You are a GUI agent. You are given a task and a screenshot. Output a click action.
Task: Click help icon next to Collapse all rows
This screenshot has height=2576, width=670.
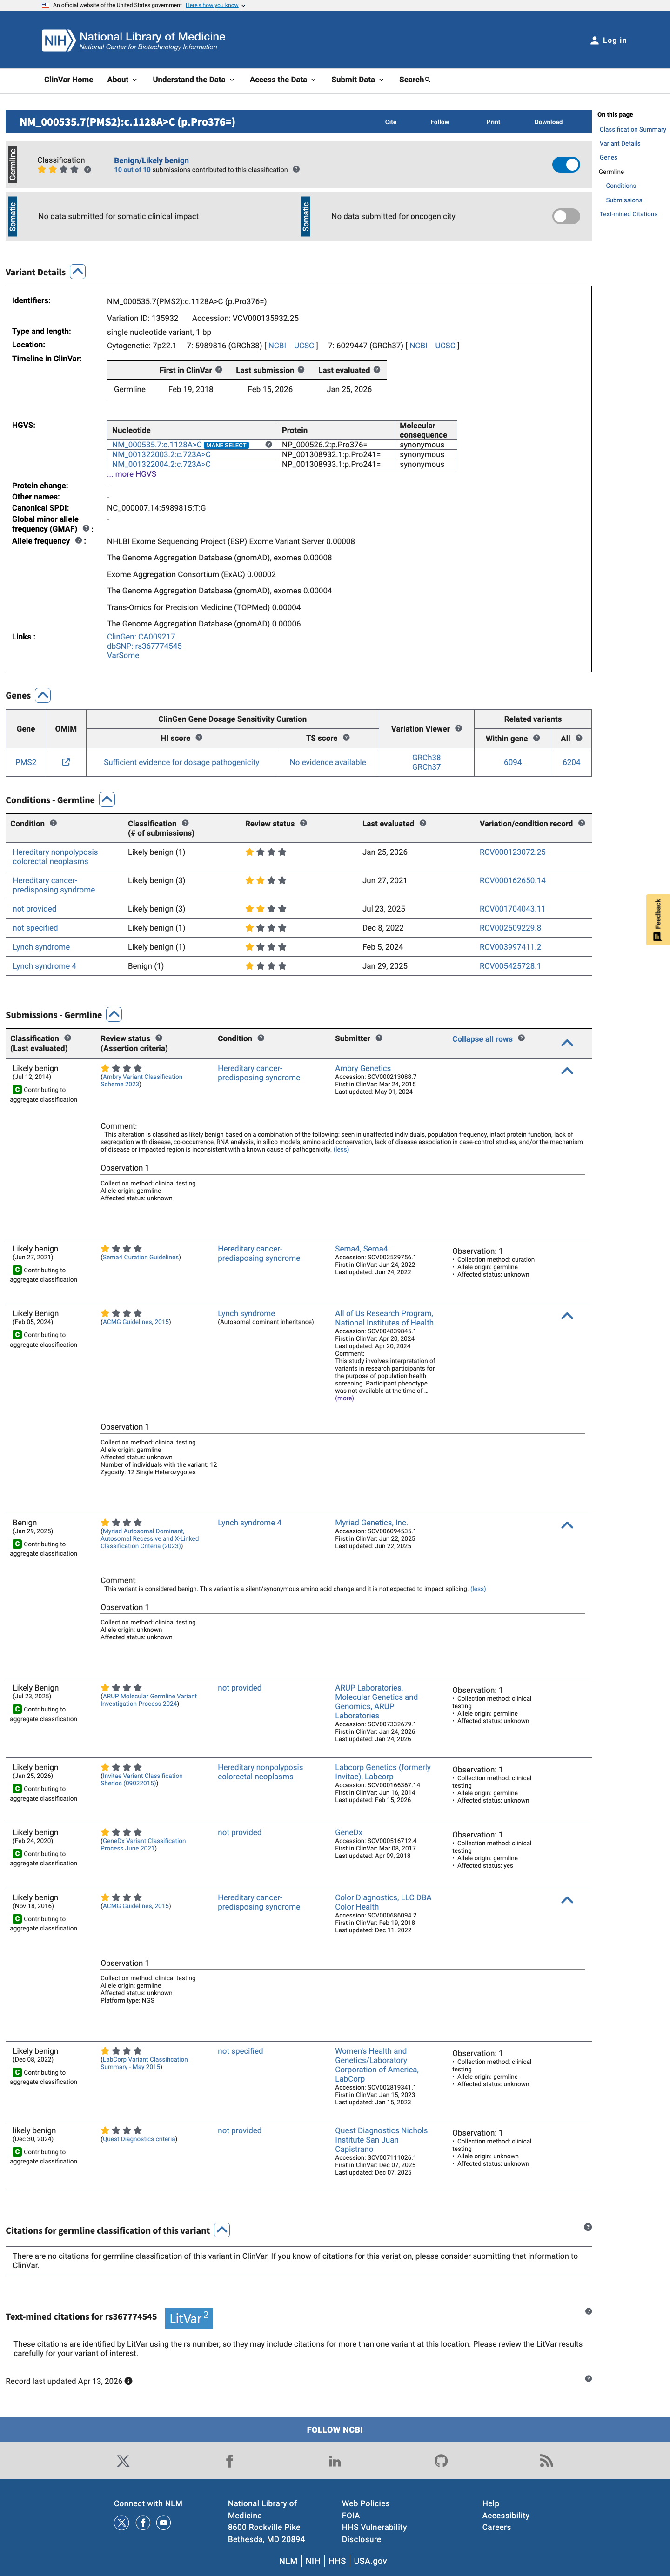(521, 1038)
